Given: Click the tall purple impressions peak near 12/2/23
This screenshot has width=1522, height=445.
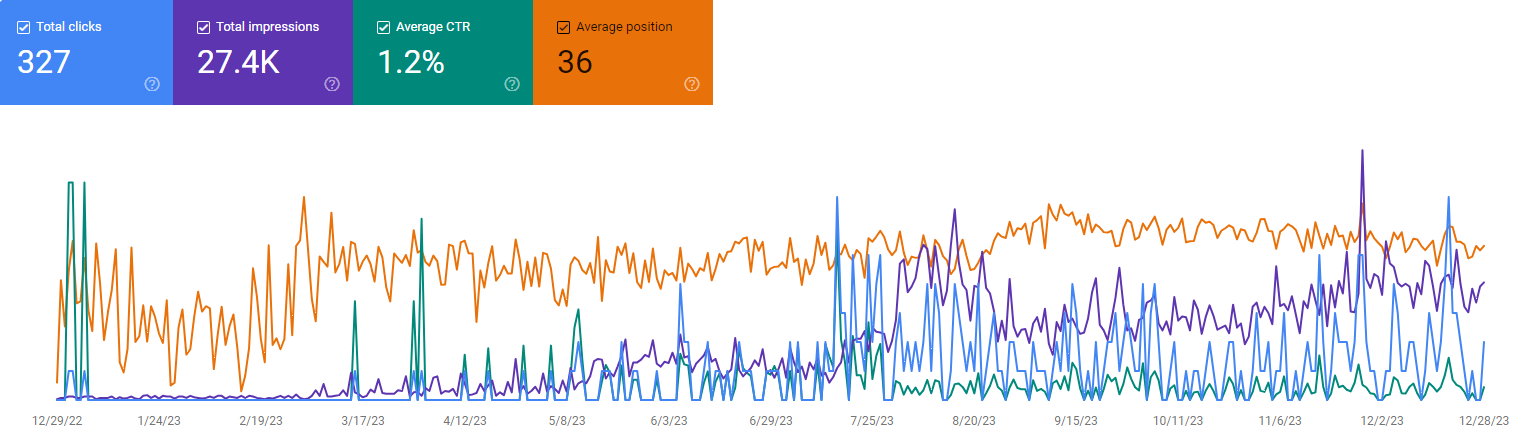Looking at the screenshot, I should (x=1362, y=152).
